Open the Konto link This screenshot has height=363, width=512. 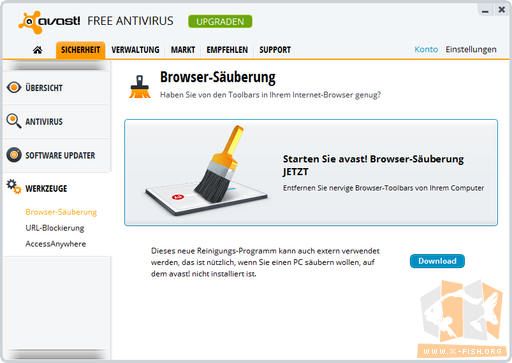pyautogui.click(x=426, y=49)
